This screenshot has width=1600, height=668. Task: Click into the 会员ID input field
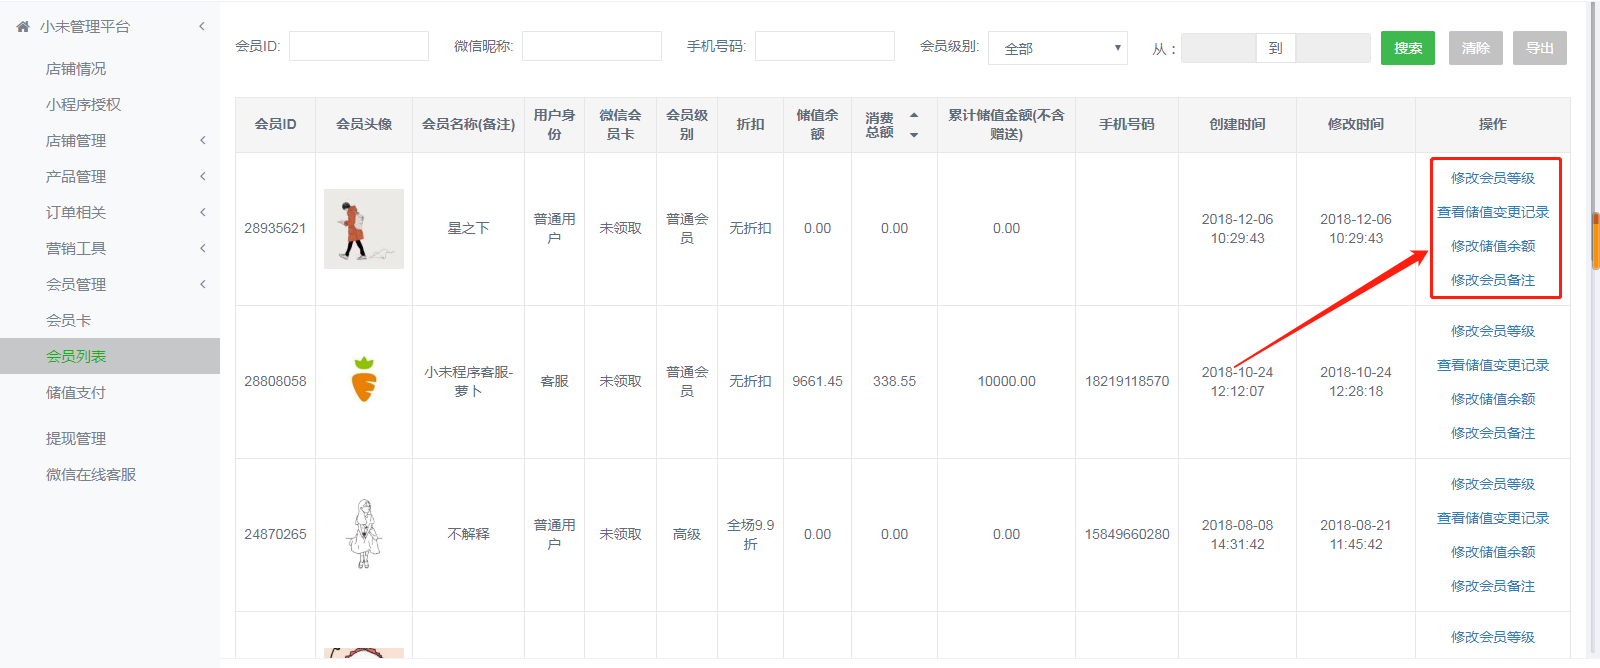[358, 46]
